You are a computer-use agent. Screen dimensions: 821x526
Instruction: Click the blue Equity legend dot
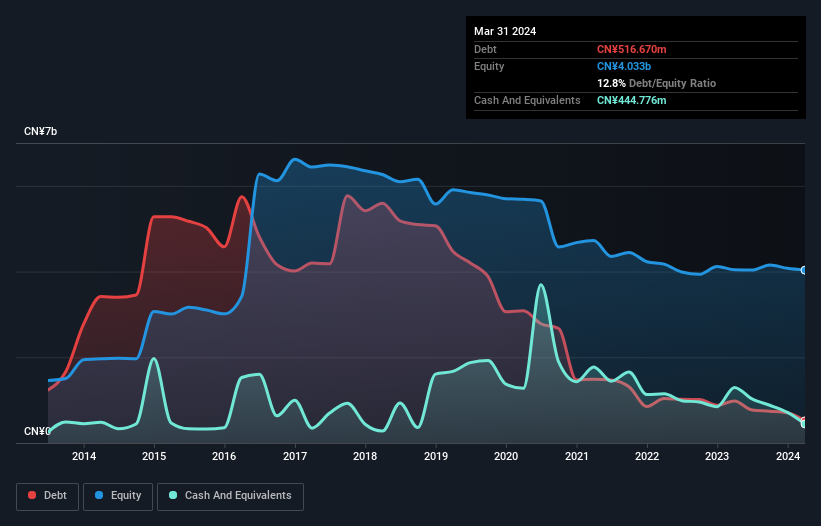click(x=99, y=495)
